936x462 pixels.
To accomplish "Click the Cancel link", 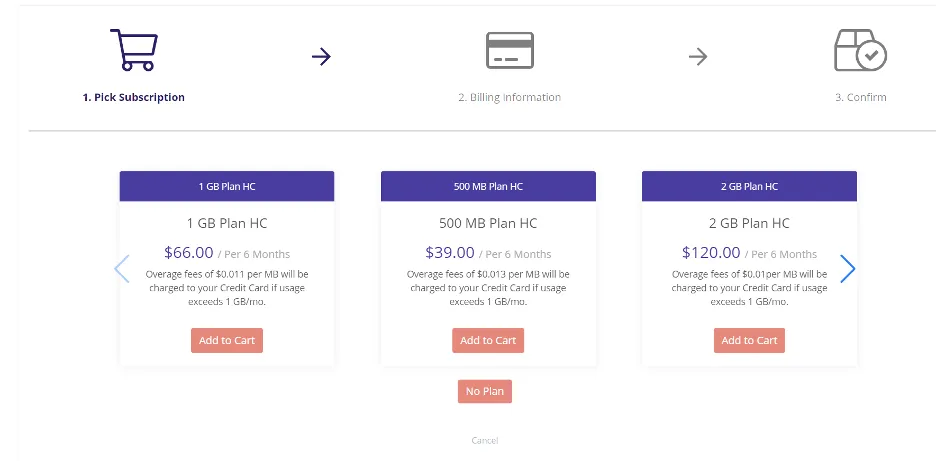I will [485, 441].
